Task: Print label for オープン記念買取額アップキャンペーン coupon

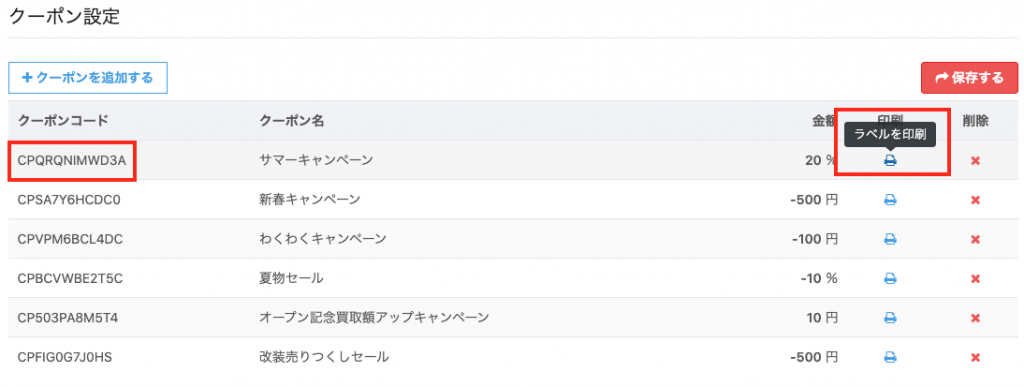Action: [x=889, y=318]
